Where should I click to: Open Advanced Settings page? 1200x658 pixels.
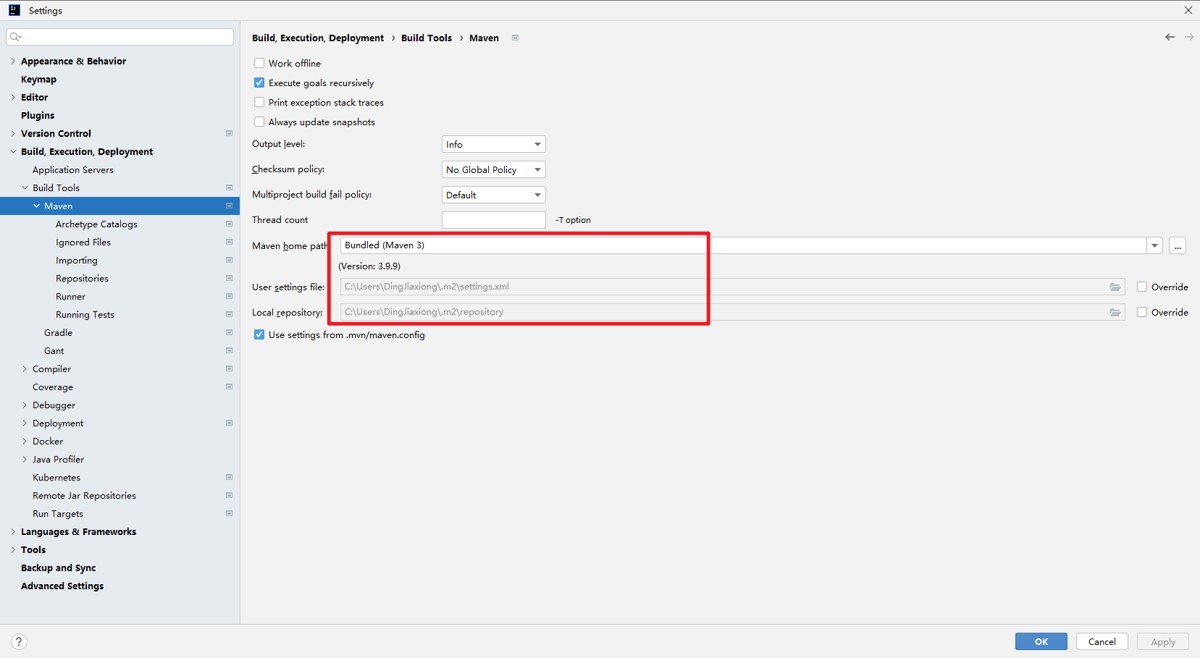tap(62, 586)
